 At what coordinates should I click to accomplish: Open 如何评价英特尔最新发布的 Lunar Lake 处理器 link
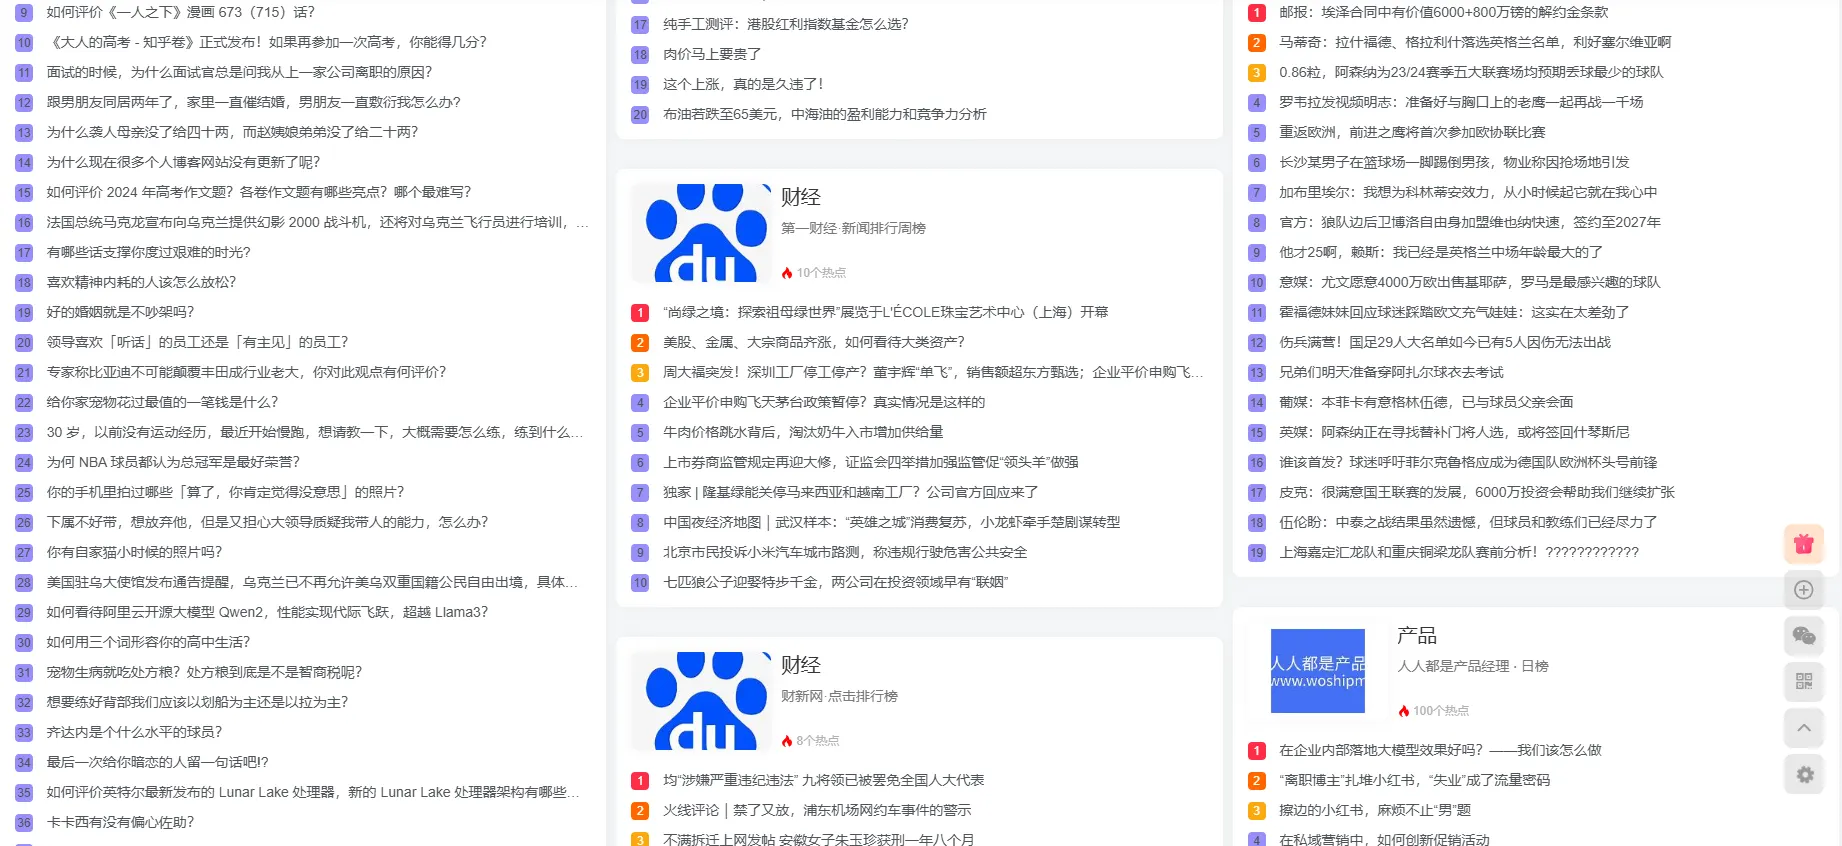pyautogui.click(x=313, y=792)
